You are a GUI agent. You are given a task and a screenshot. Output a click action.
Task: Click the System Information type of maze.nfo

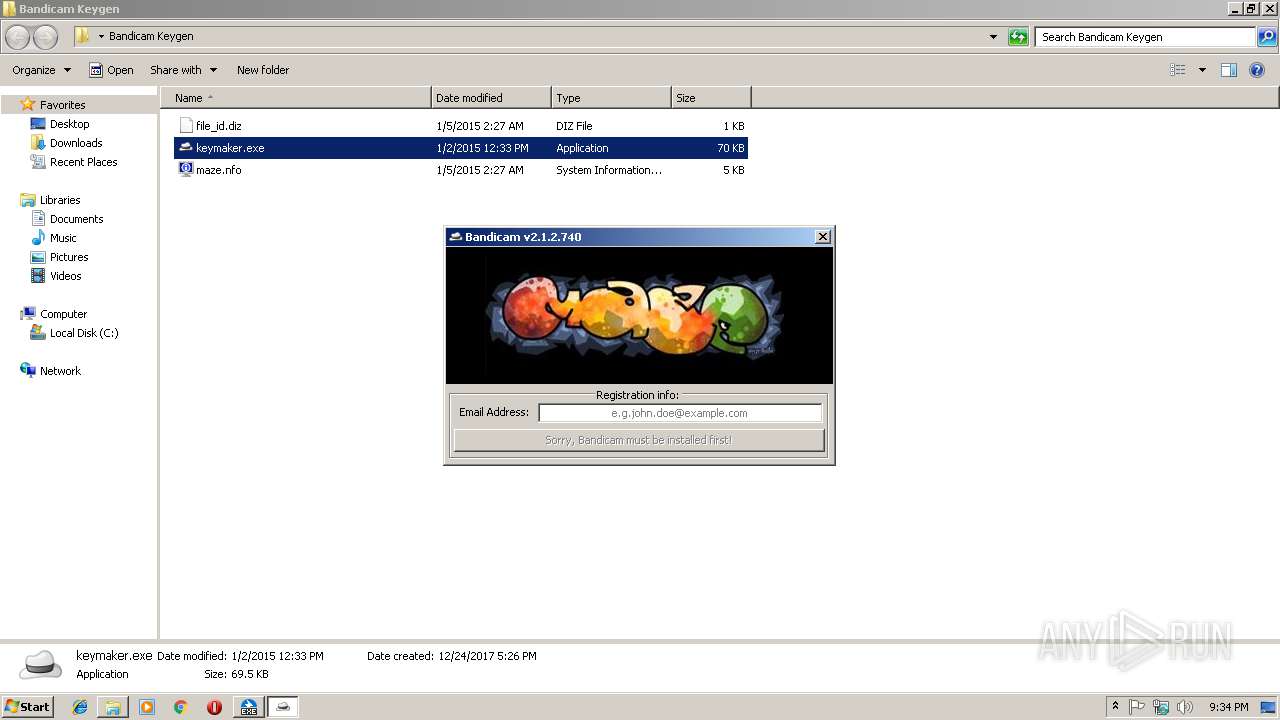609,170
